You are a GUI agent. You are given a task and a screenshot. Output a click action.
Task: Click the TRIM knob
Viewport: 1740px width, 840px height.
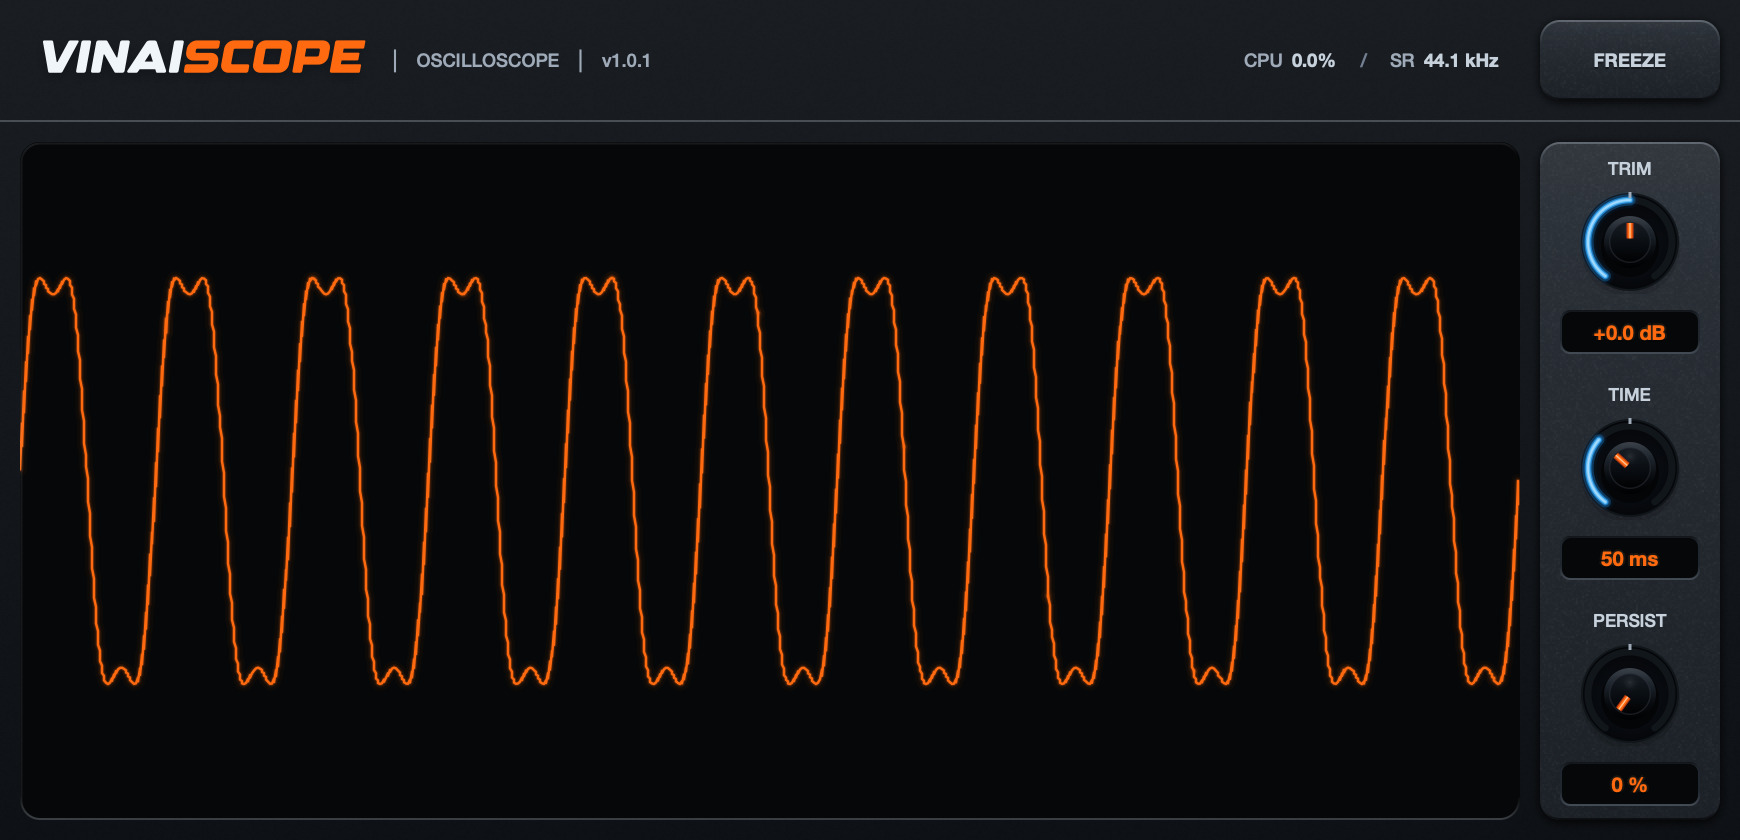pos(1630,242)
